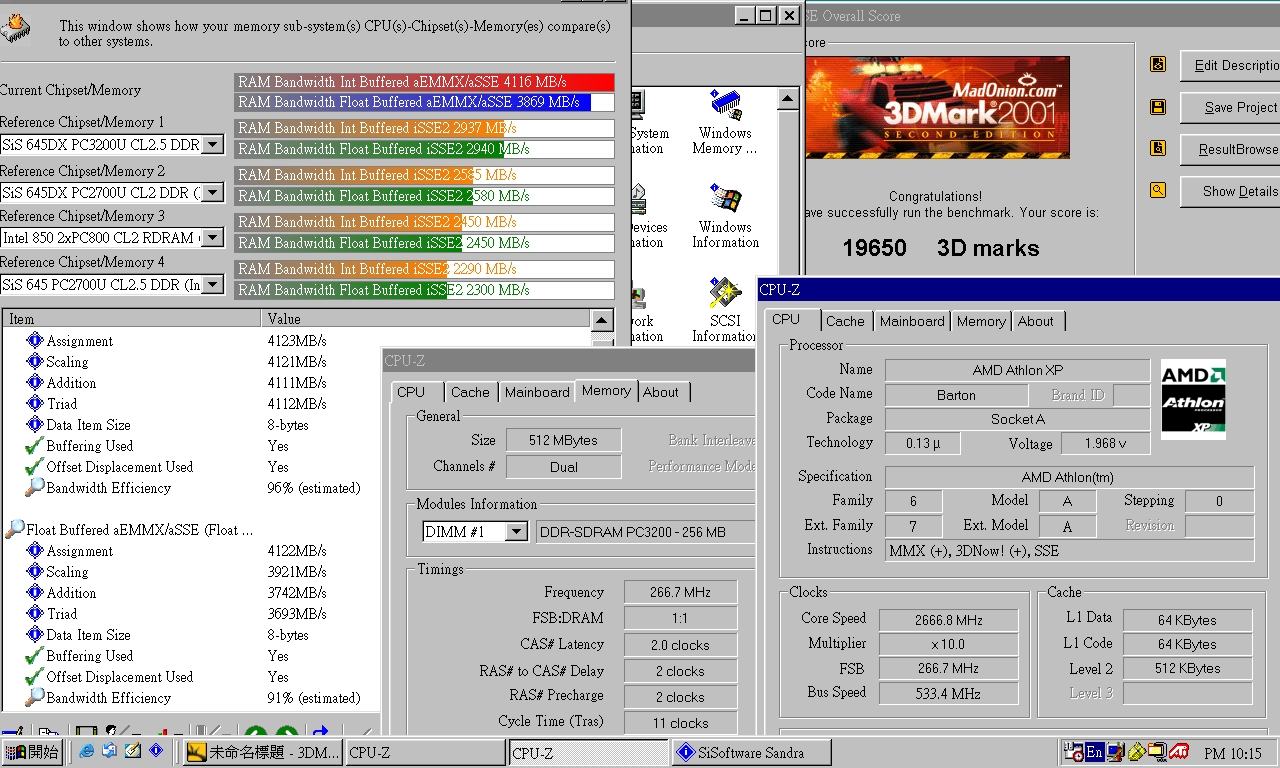Image resolution: width=1280 pixels, height=768 pixels.
Task: Switch to the Cache tab in the CPU-Z memory window
Action: point(470,392)
